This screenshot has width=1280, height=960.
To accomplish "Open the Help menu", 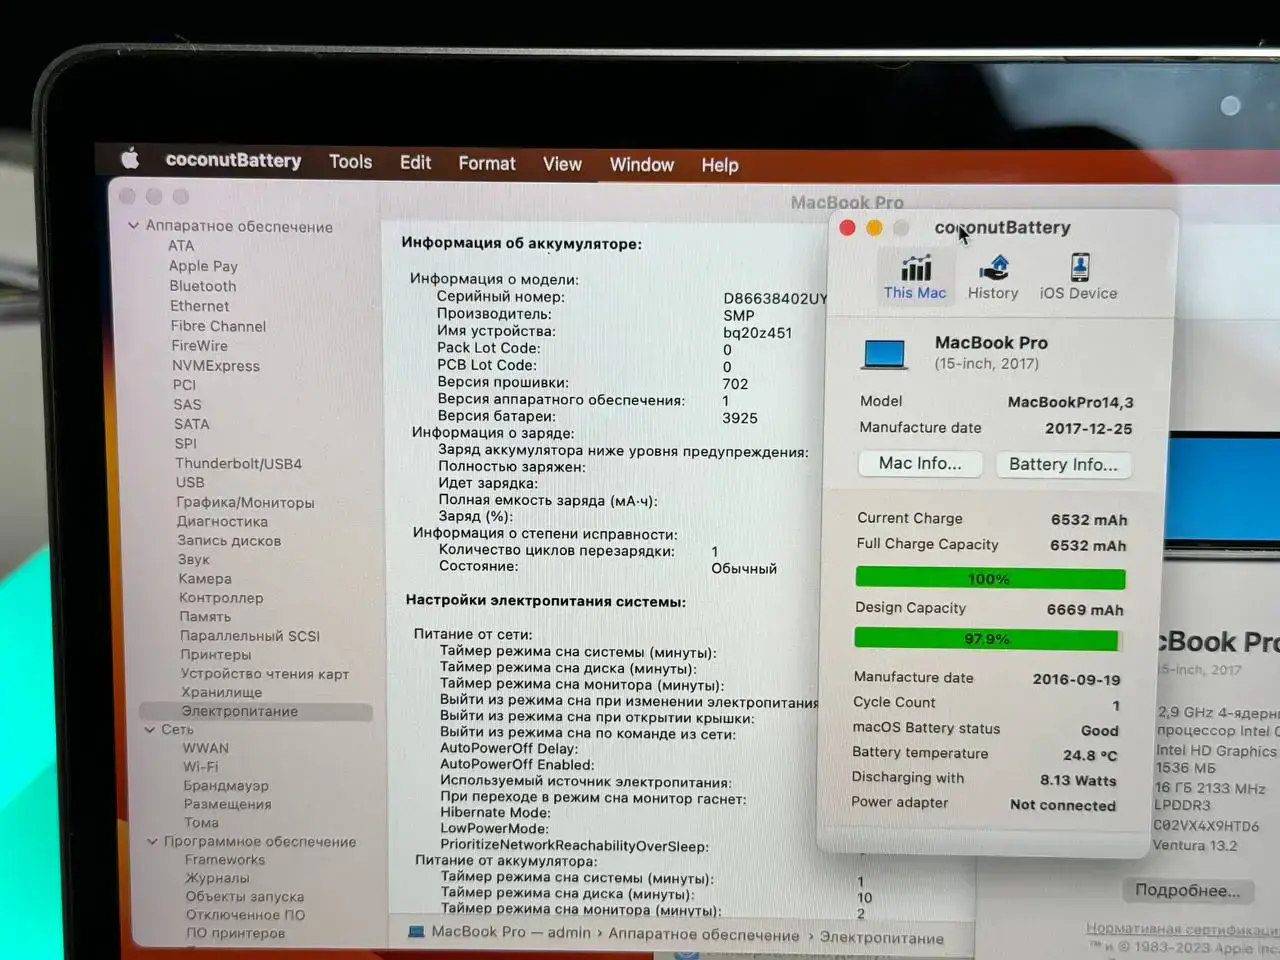I will (x=720, y=165).
